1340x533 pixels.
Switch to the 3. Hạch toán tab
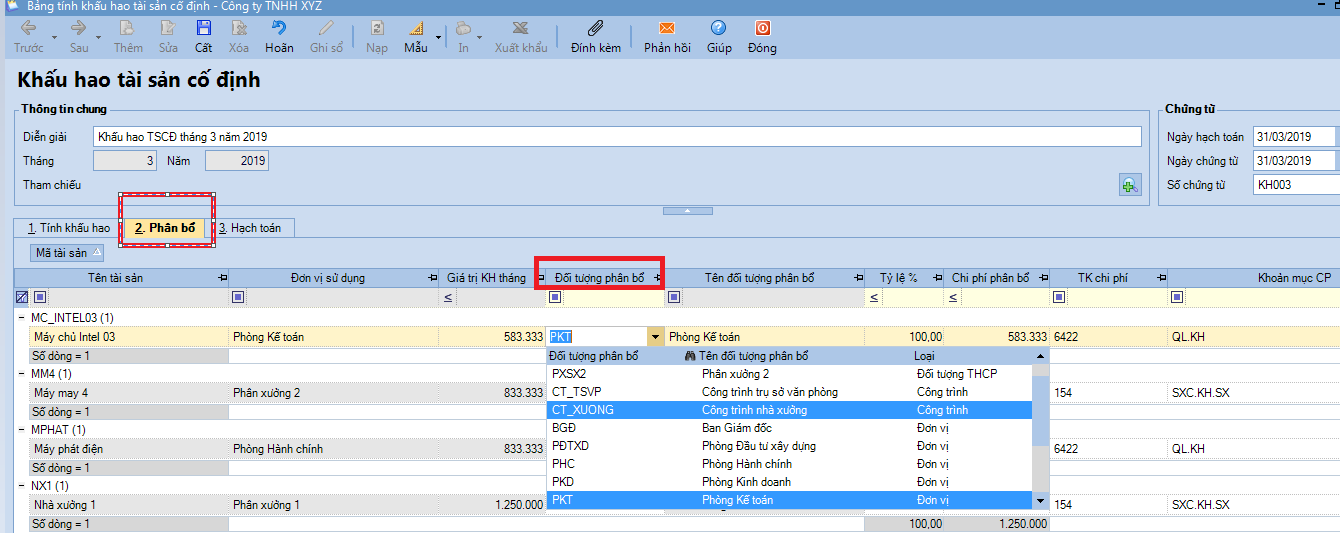pos(251,228)
